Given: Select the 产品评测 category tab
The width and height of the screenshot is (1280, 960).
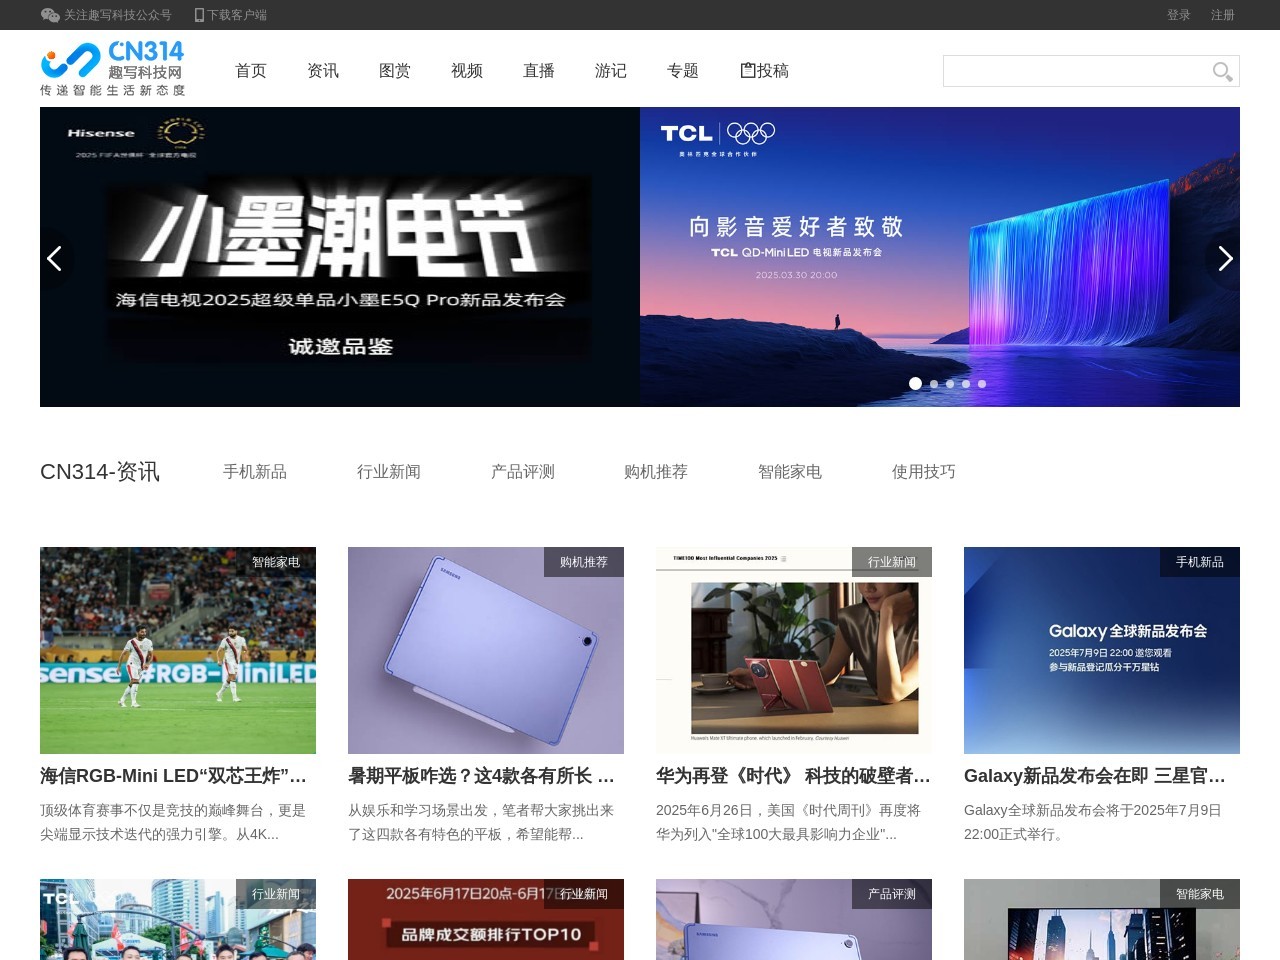Looking at the screenshot, I should 522,471.
